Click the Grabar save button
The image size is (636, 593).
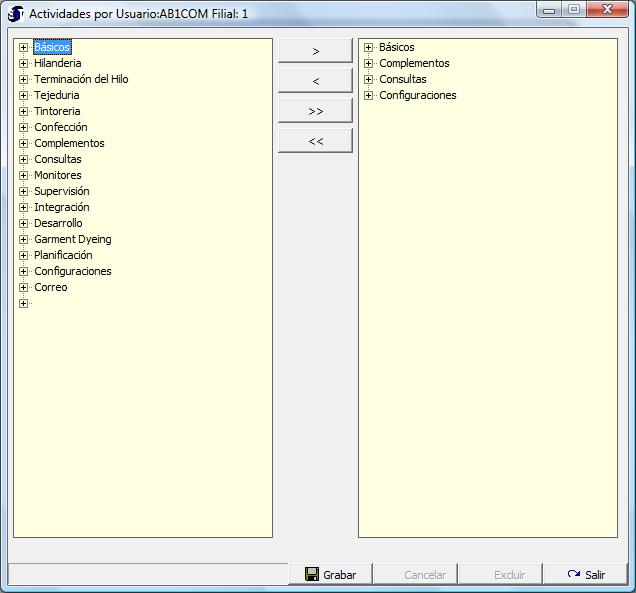point(330,574)
